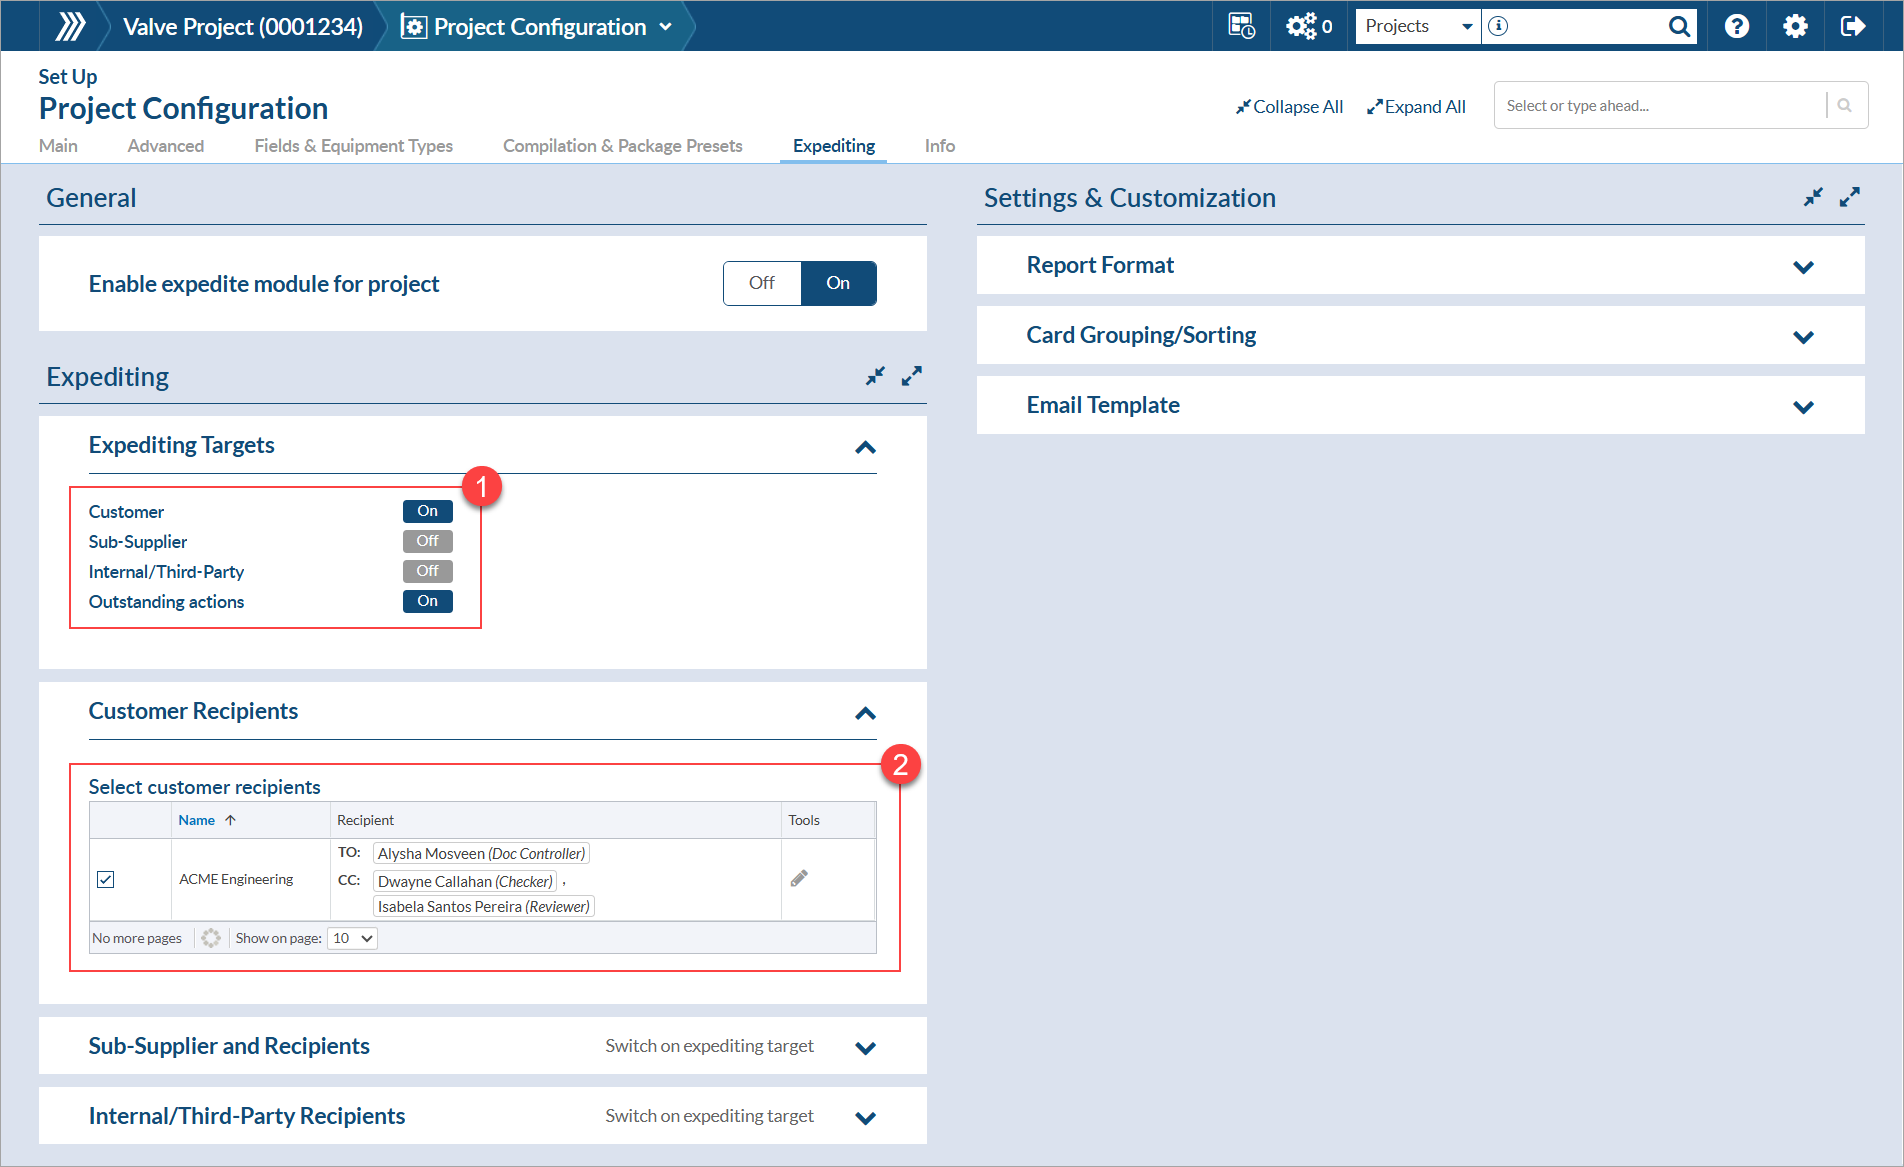Collapse all panels in Settings & Customization
This screenshot has height=1167, width=1904.
[1813, 197]
